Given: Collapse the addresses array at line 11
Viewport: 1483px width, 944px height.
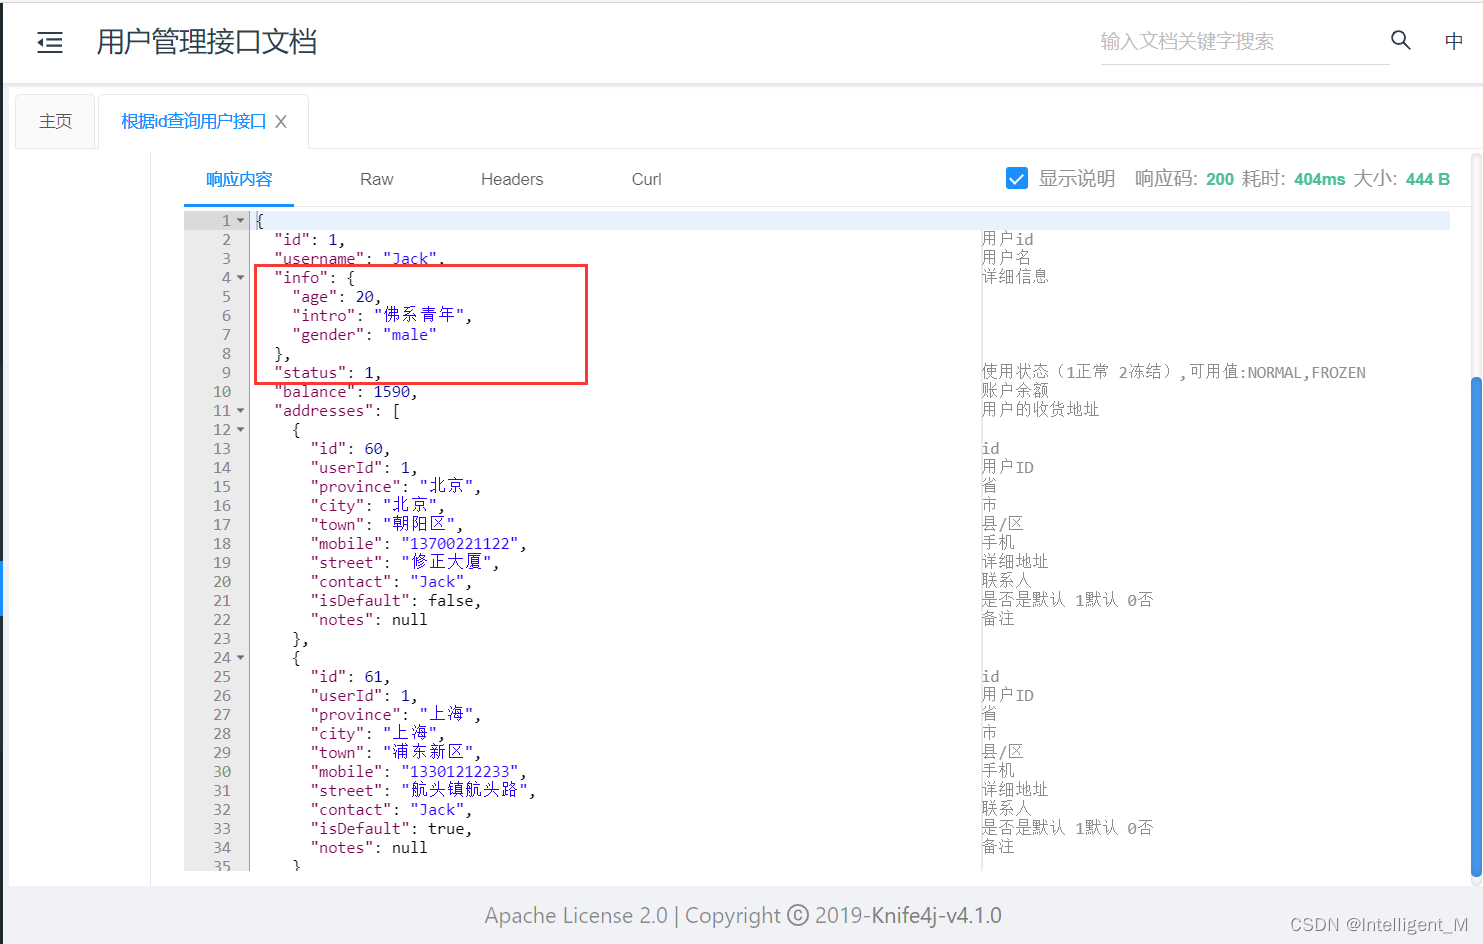Looking at the screenshot, I should [x=240, y=410].
